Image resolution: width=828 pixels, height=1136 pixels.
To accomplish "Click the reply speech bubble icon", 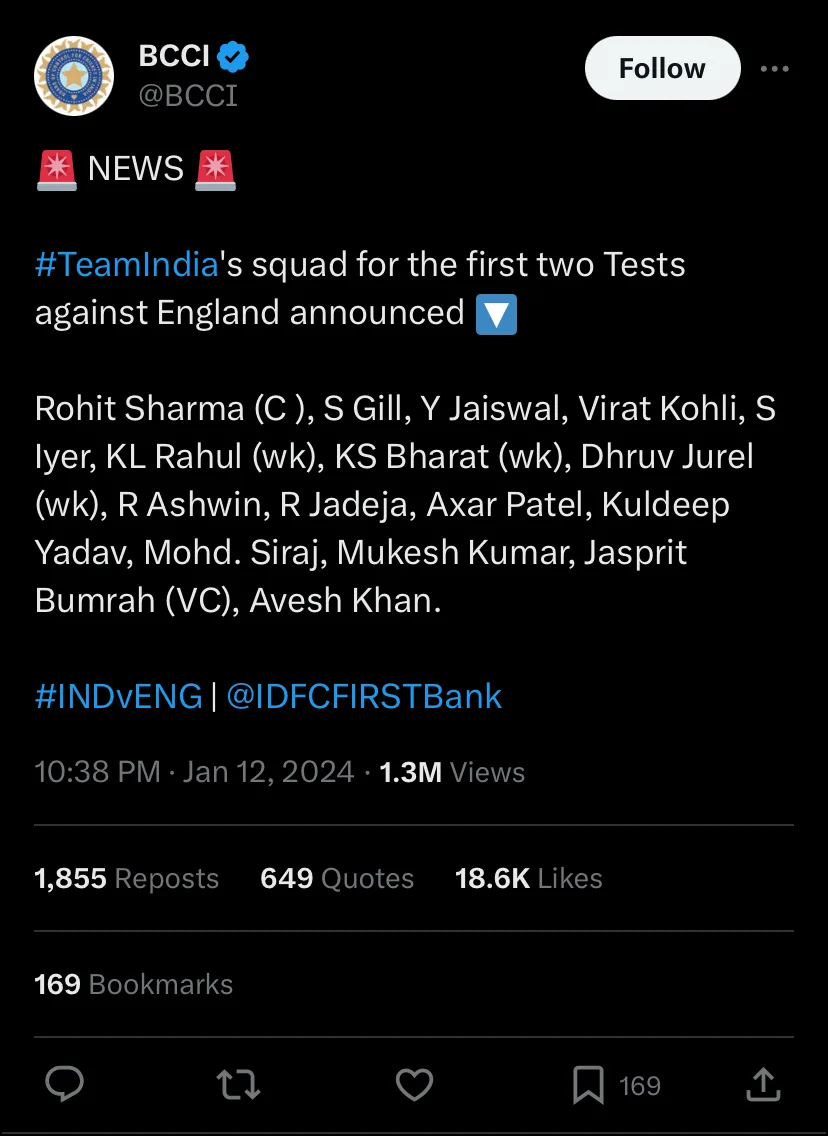I will pyautogui.click(x=64, y=1085).
